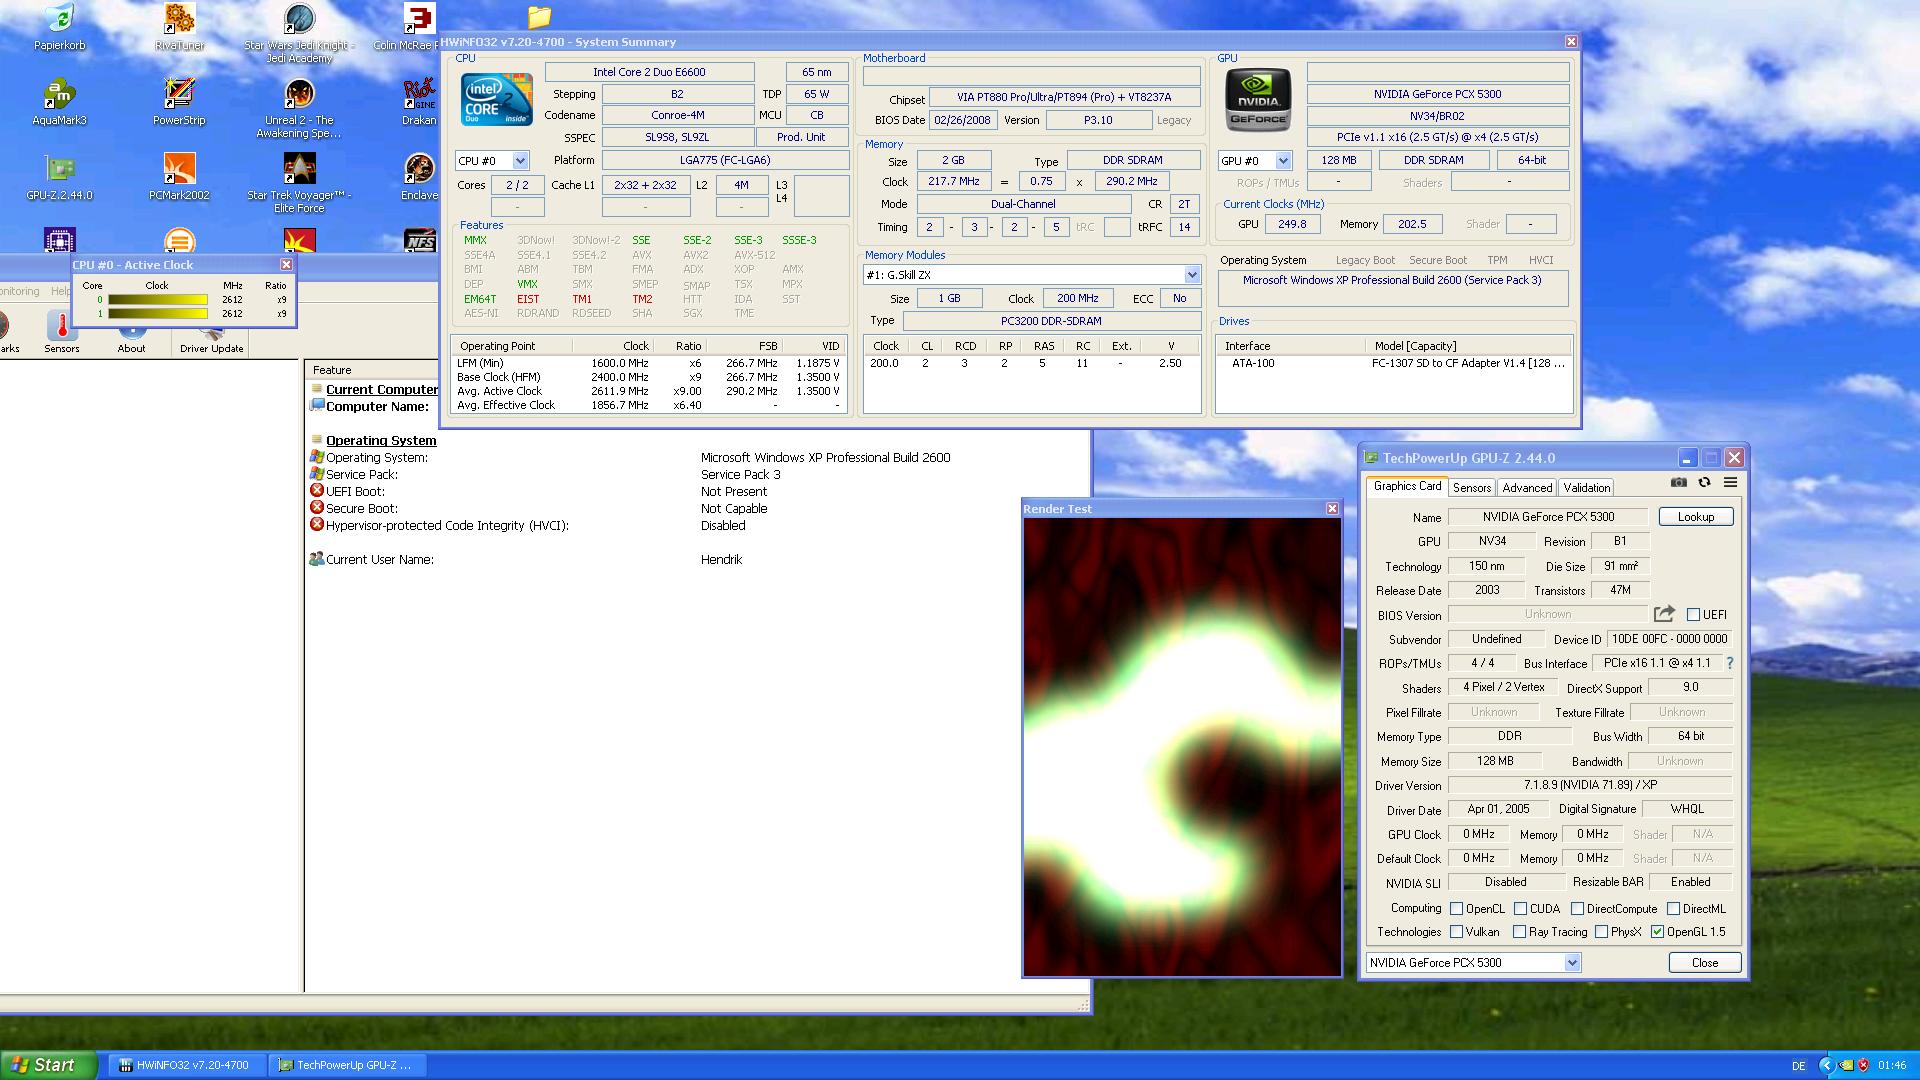Screen dimensions: 1920x1080
Task: Open the Sensors thermometer toolbar icon
Action: [61, 330]
